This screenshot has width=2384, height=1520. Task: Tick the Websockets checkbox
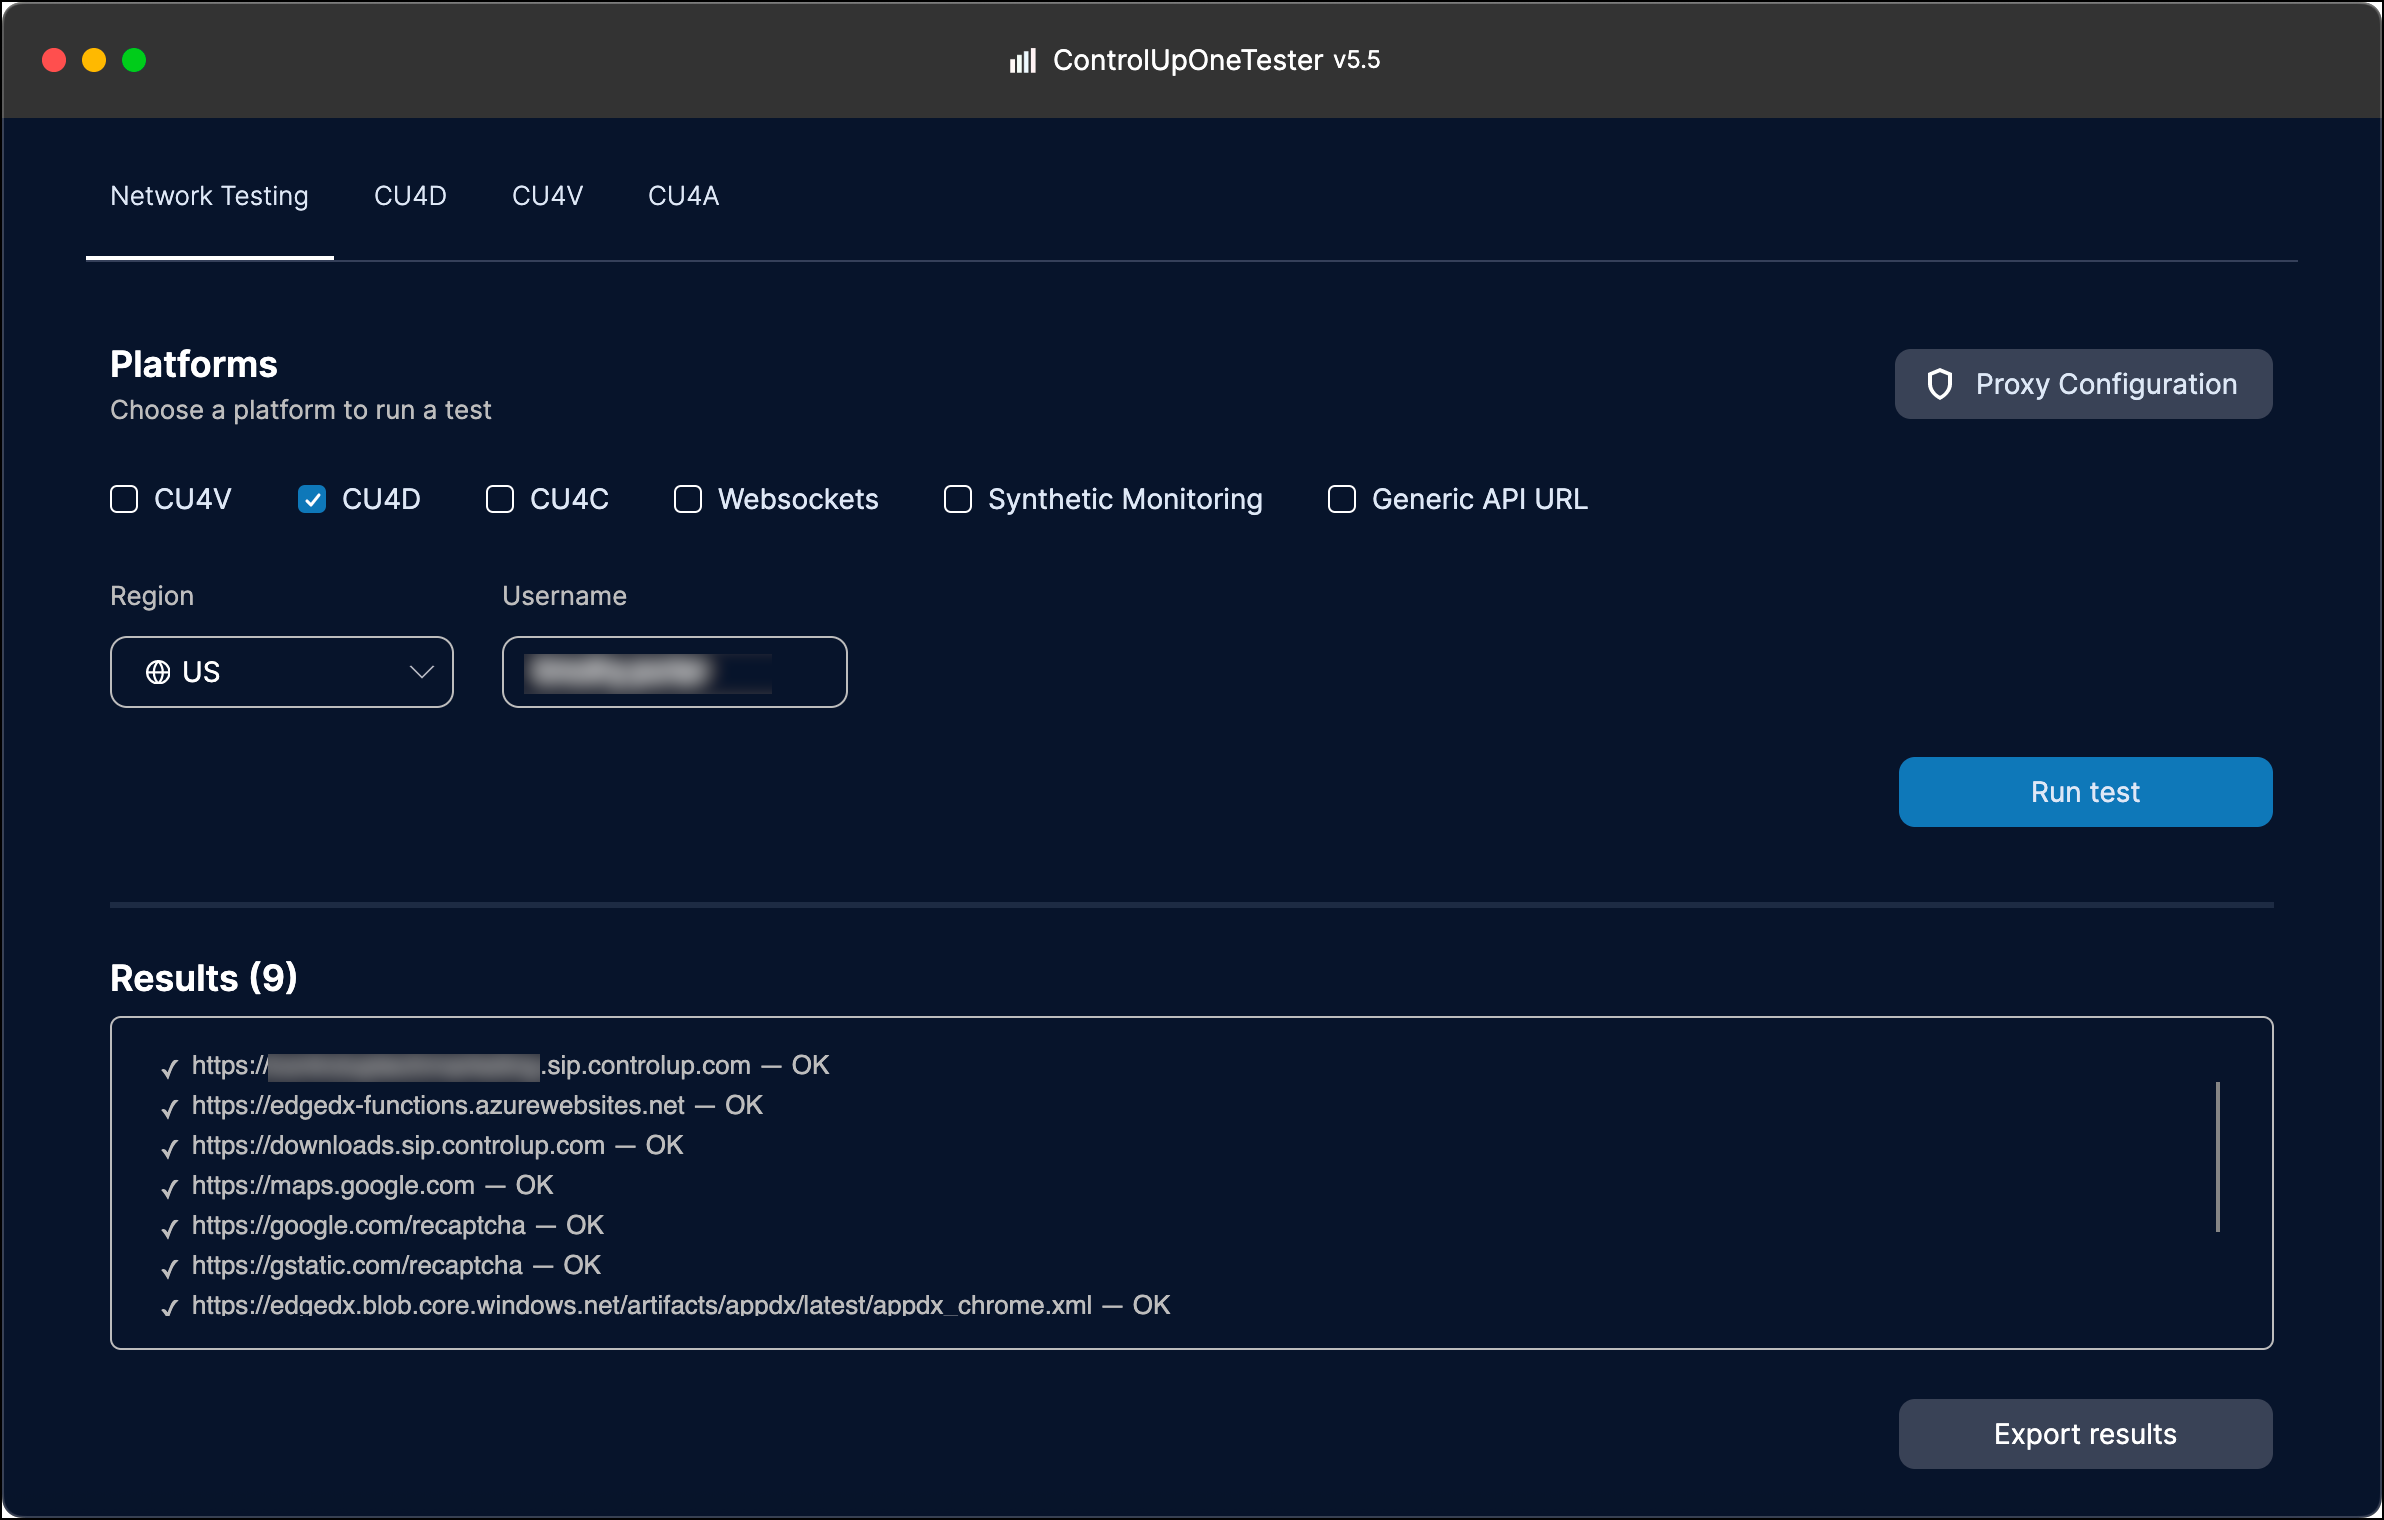pyautogui.click(x=688, y=499)
